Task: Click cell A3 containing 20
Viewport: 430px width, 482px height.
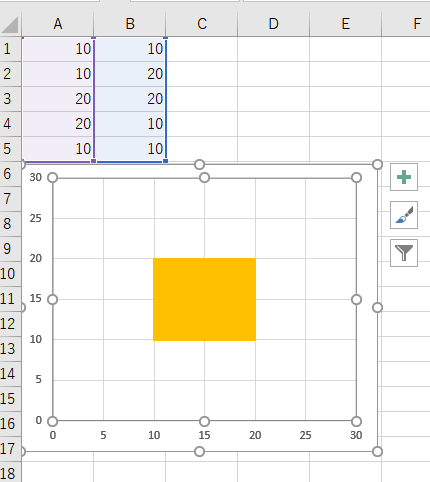Action: [58, 99]
